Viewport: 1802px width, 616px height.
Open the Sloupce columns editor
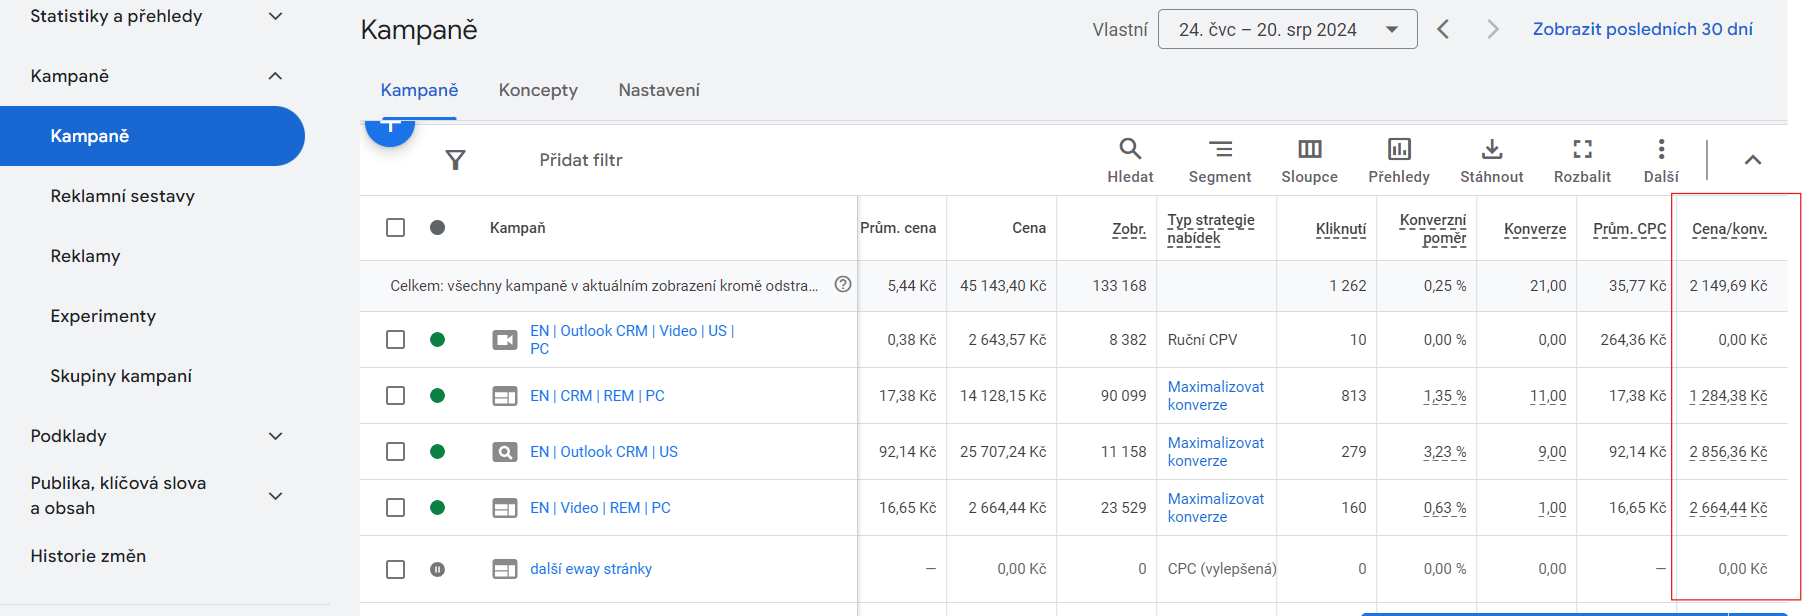click(1309, 160)
